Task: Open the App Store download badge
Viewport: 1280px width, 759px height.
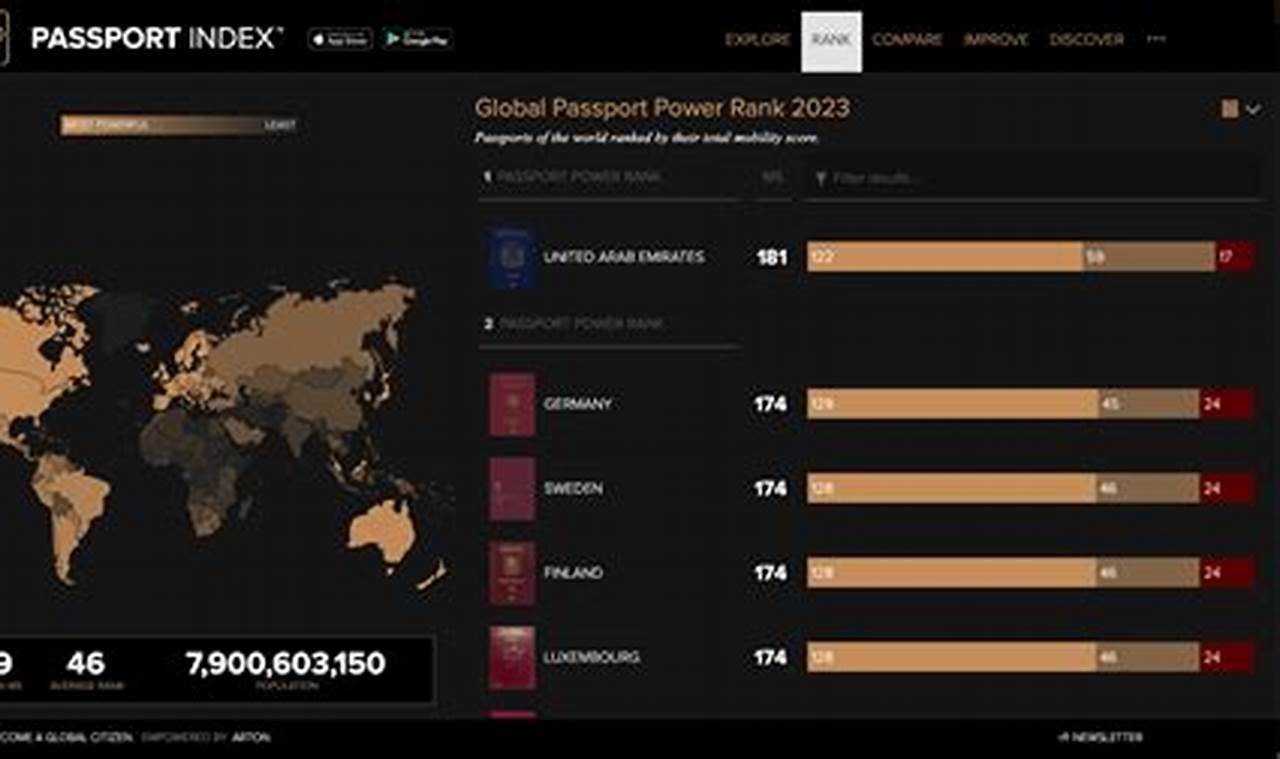Action: [x=340, y=39]
